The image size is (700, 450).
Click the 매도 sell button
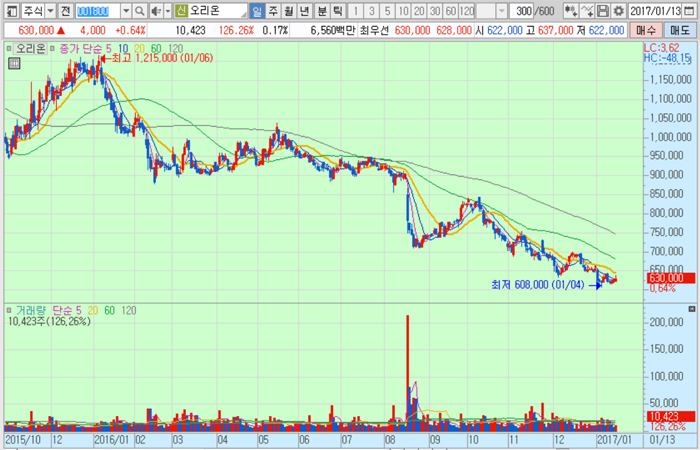(681, 30)
